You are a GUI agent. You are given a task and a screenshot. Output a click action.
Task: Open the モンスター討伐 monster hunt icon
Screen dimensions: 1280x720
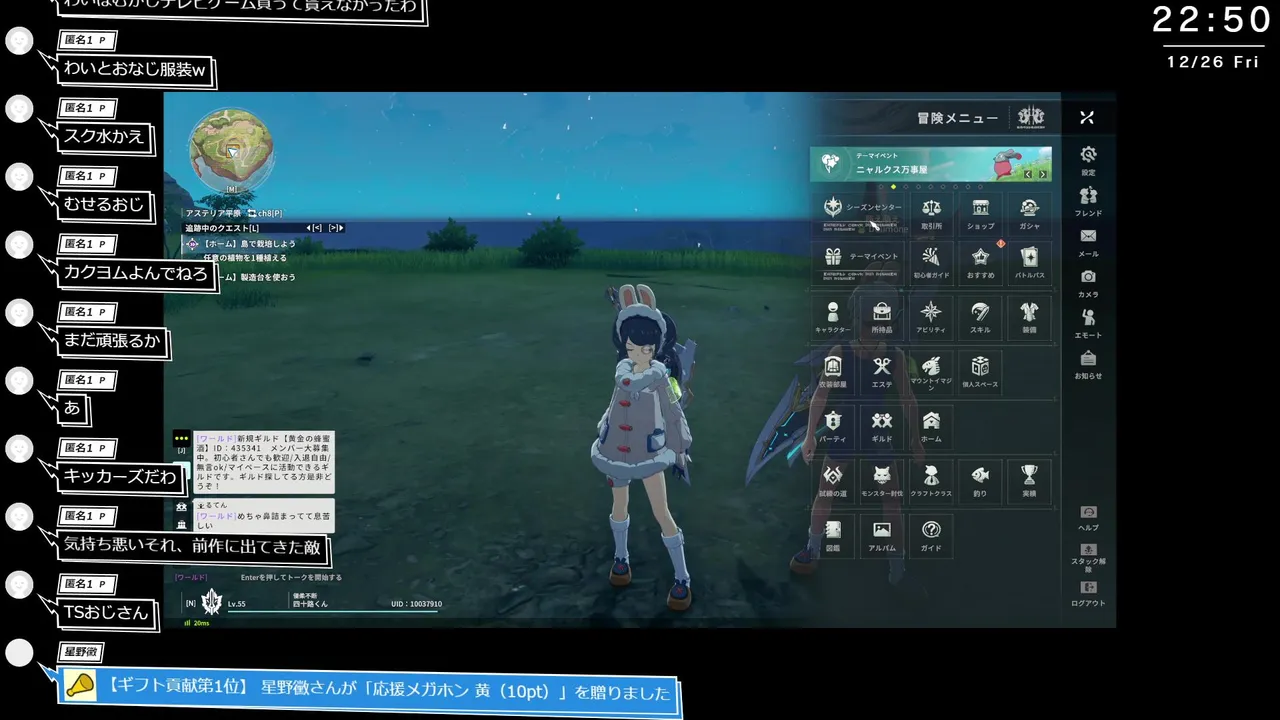coord(882,481)
